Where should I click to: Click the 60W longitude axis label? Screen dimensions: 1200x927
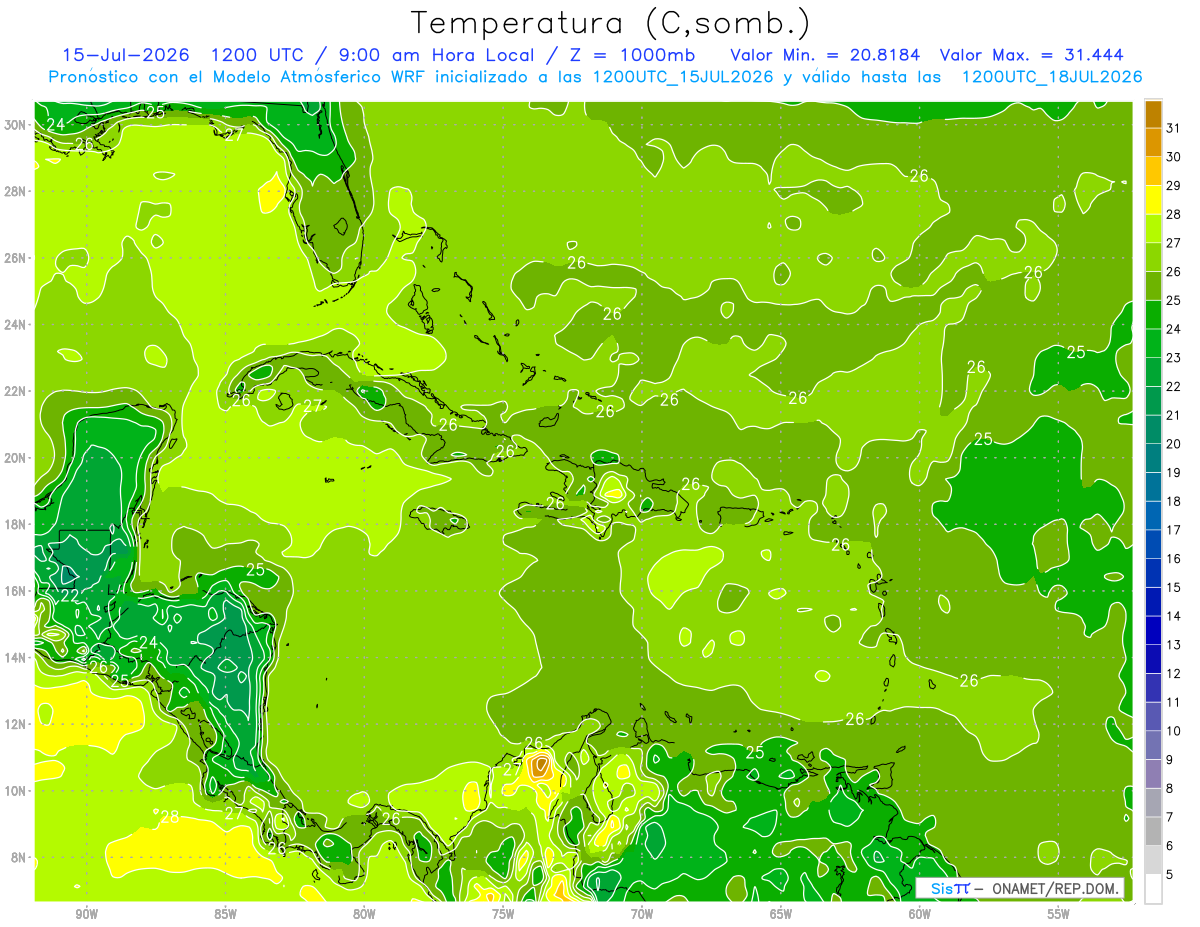tap(920, 914)
